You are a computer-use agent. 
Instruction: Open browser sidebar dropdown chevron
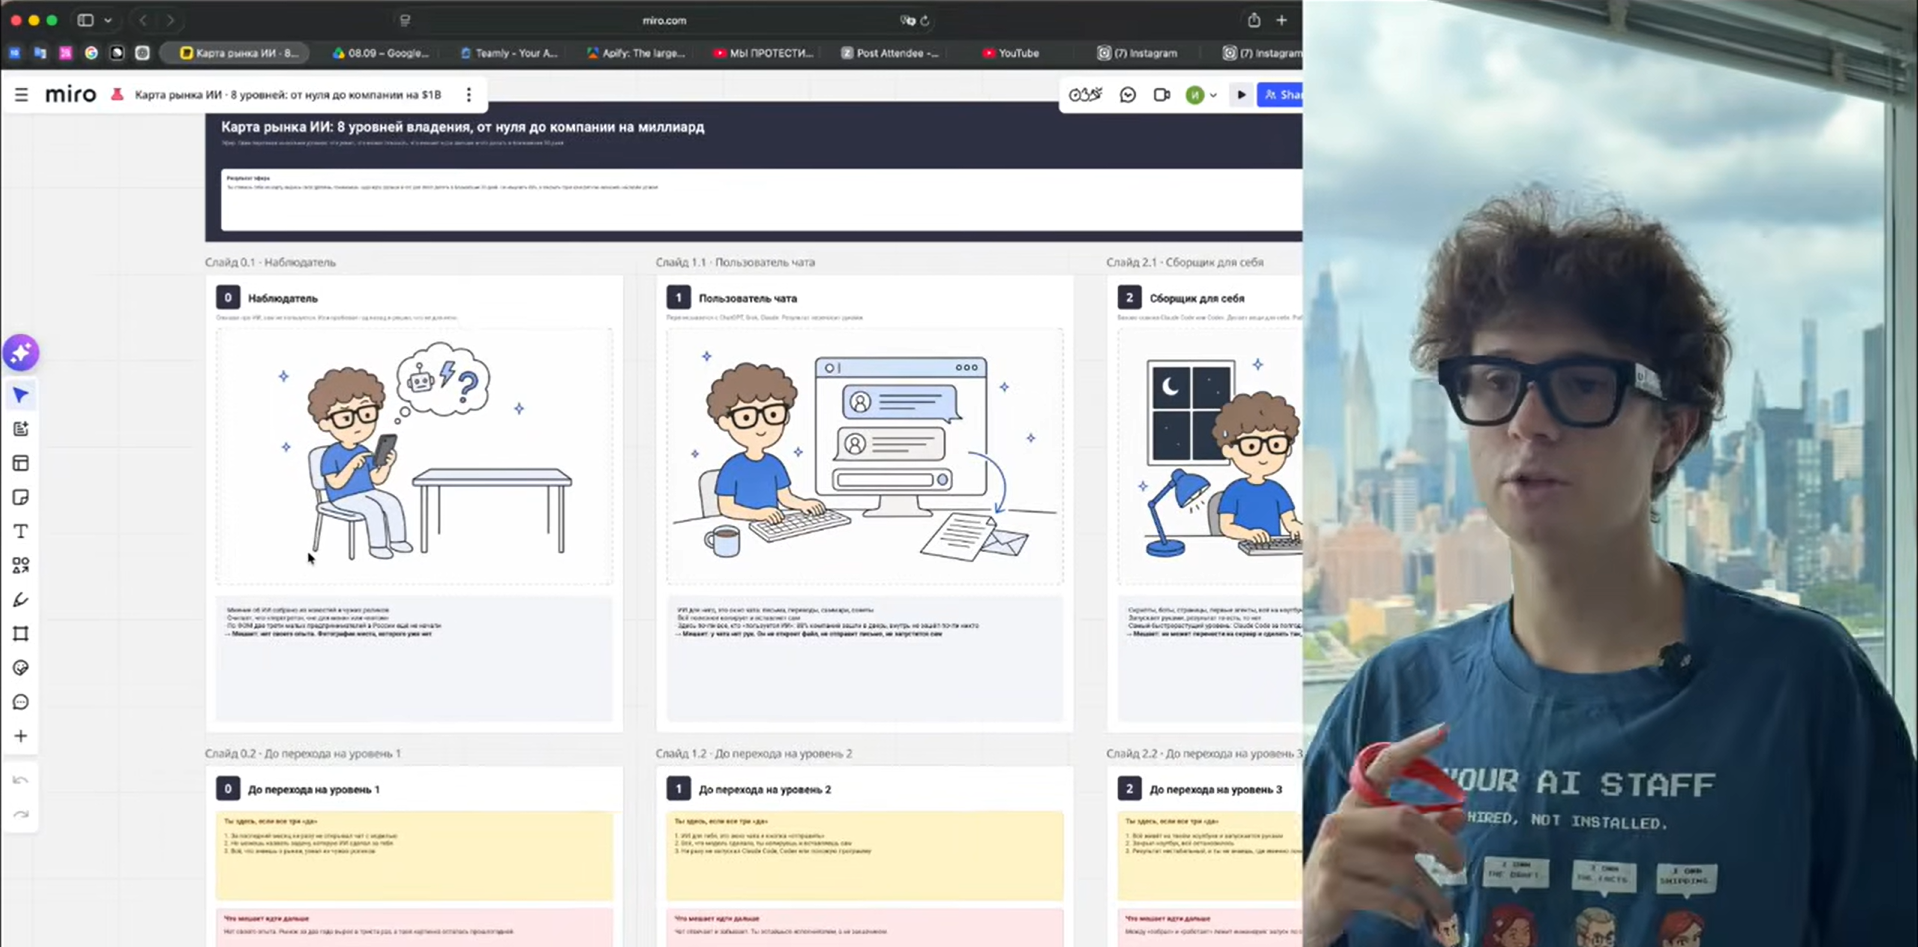click(108, 20)
